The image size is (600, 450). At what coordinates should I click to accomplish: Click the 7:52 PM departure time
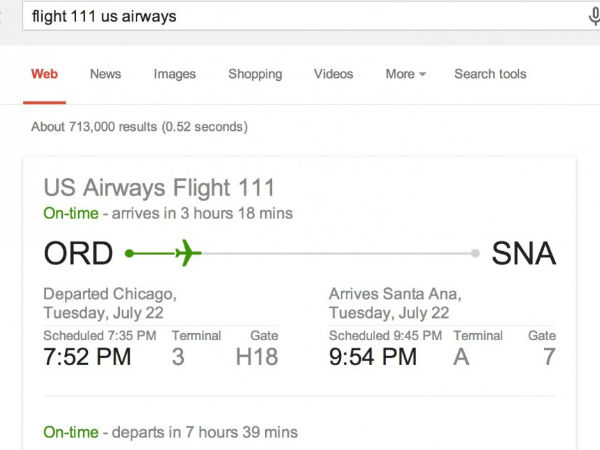coord(87,357)
